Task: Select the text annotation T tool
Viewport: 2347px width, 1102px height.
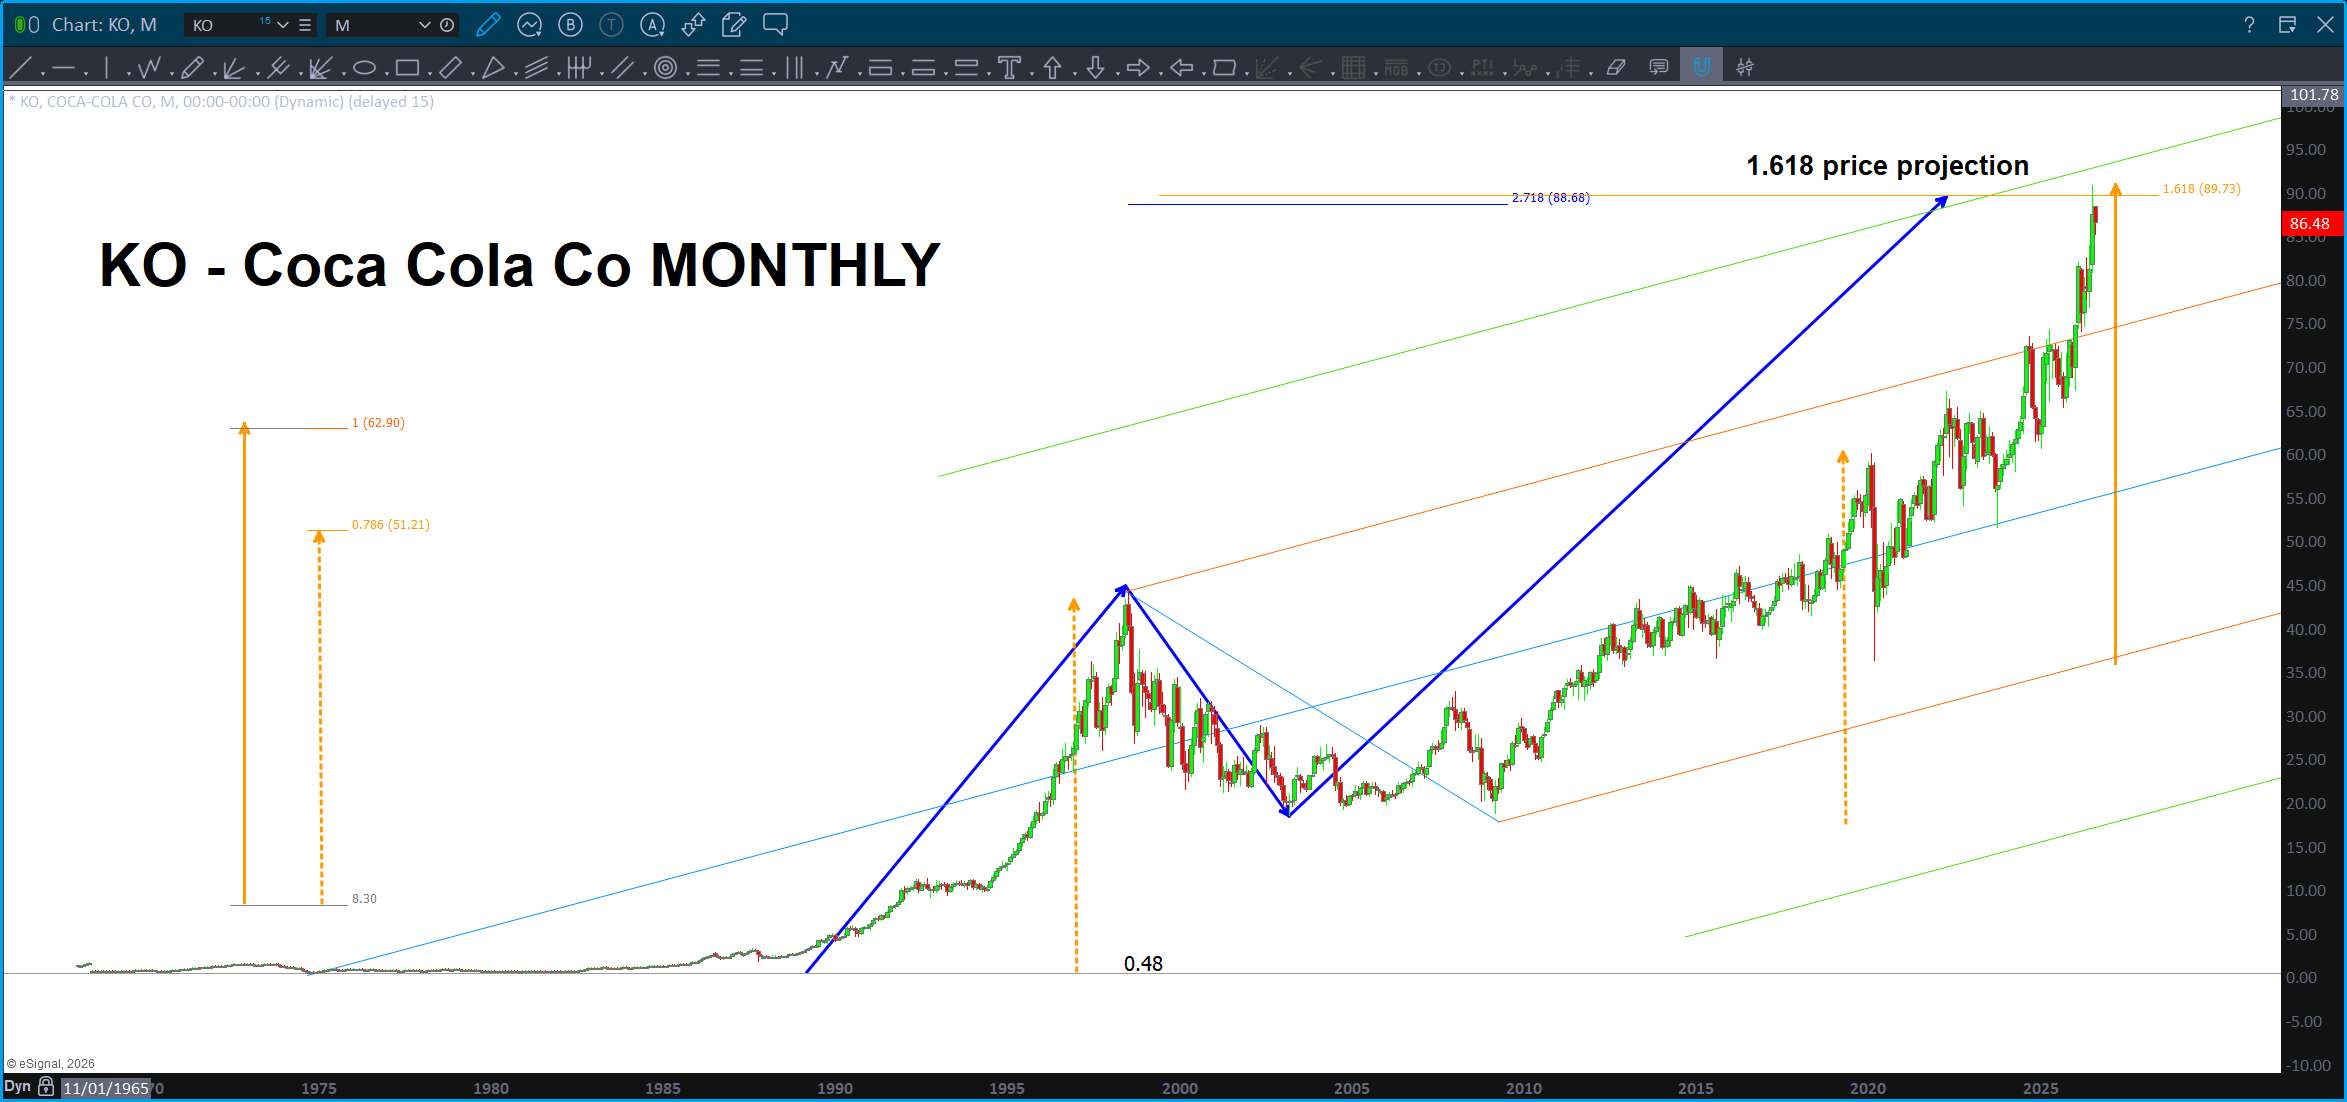Action: pyautogui.click(x=1009, y=68)
